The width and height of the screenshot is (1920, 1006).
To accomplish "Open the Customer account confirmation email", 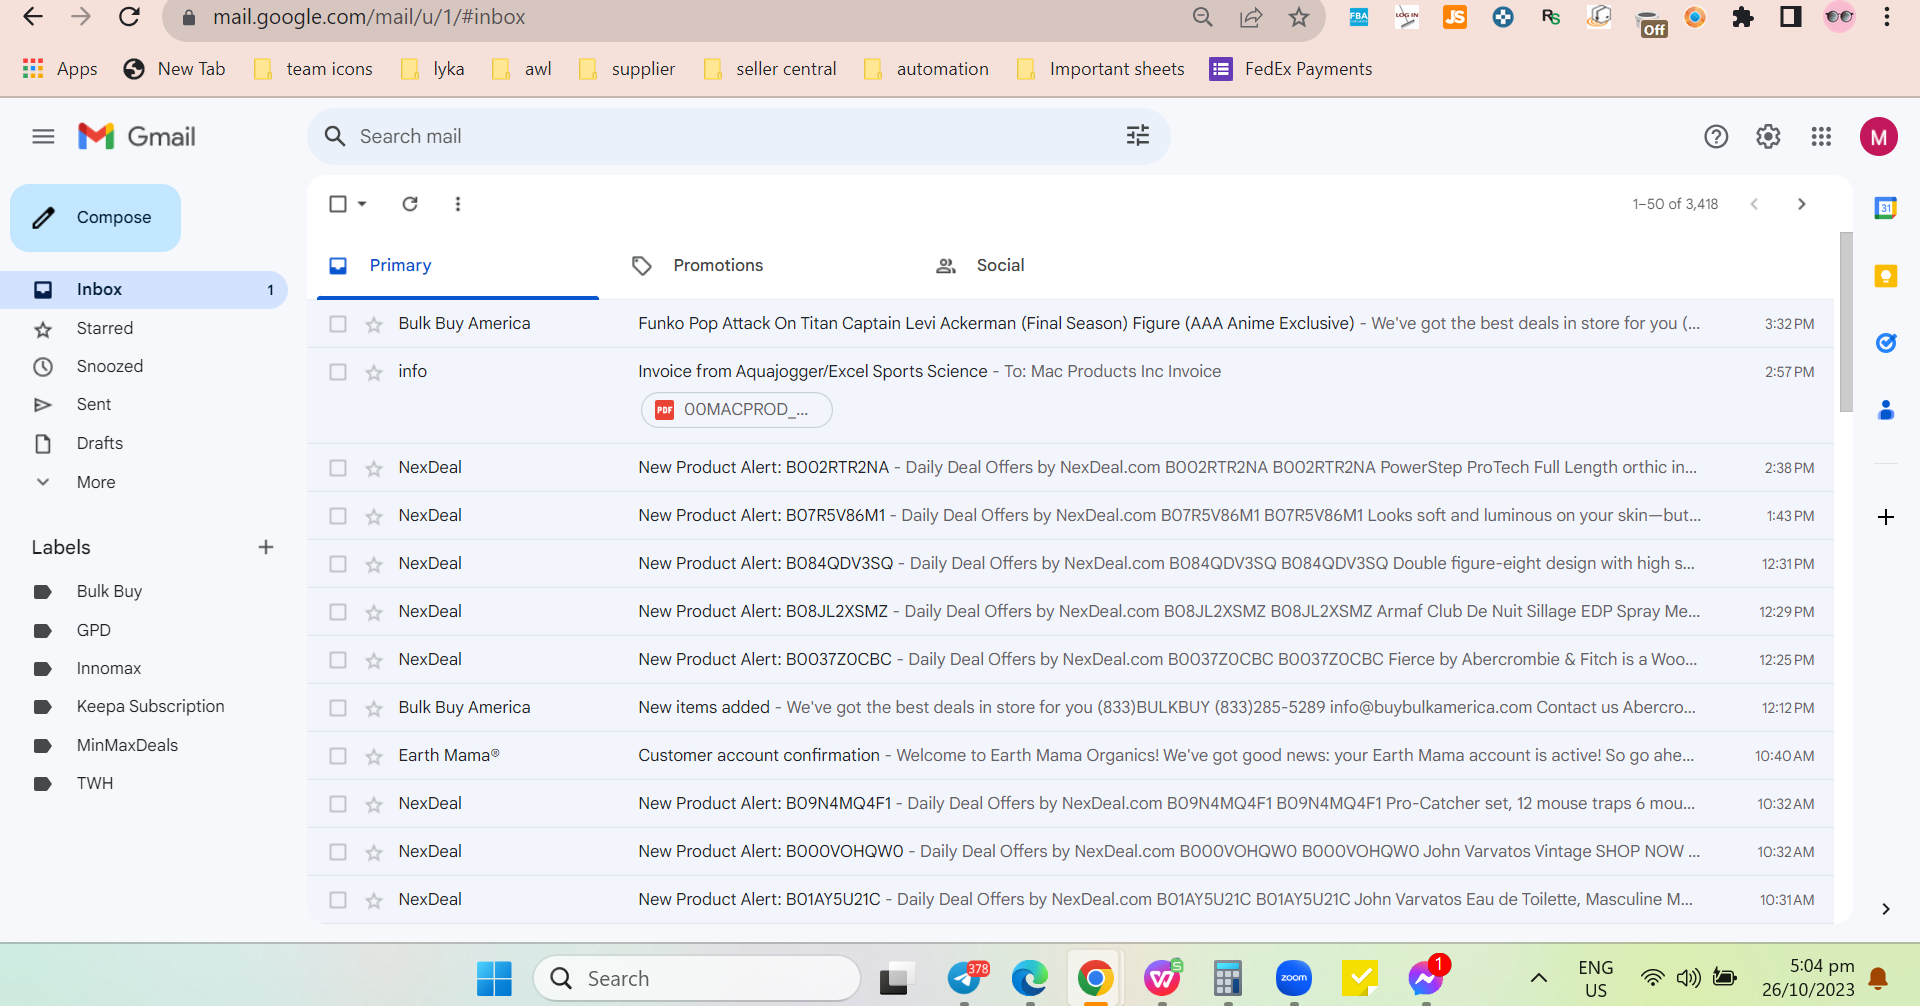I will [1070, 756].
